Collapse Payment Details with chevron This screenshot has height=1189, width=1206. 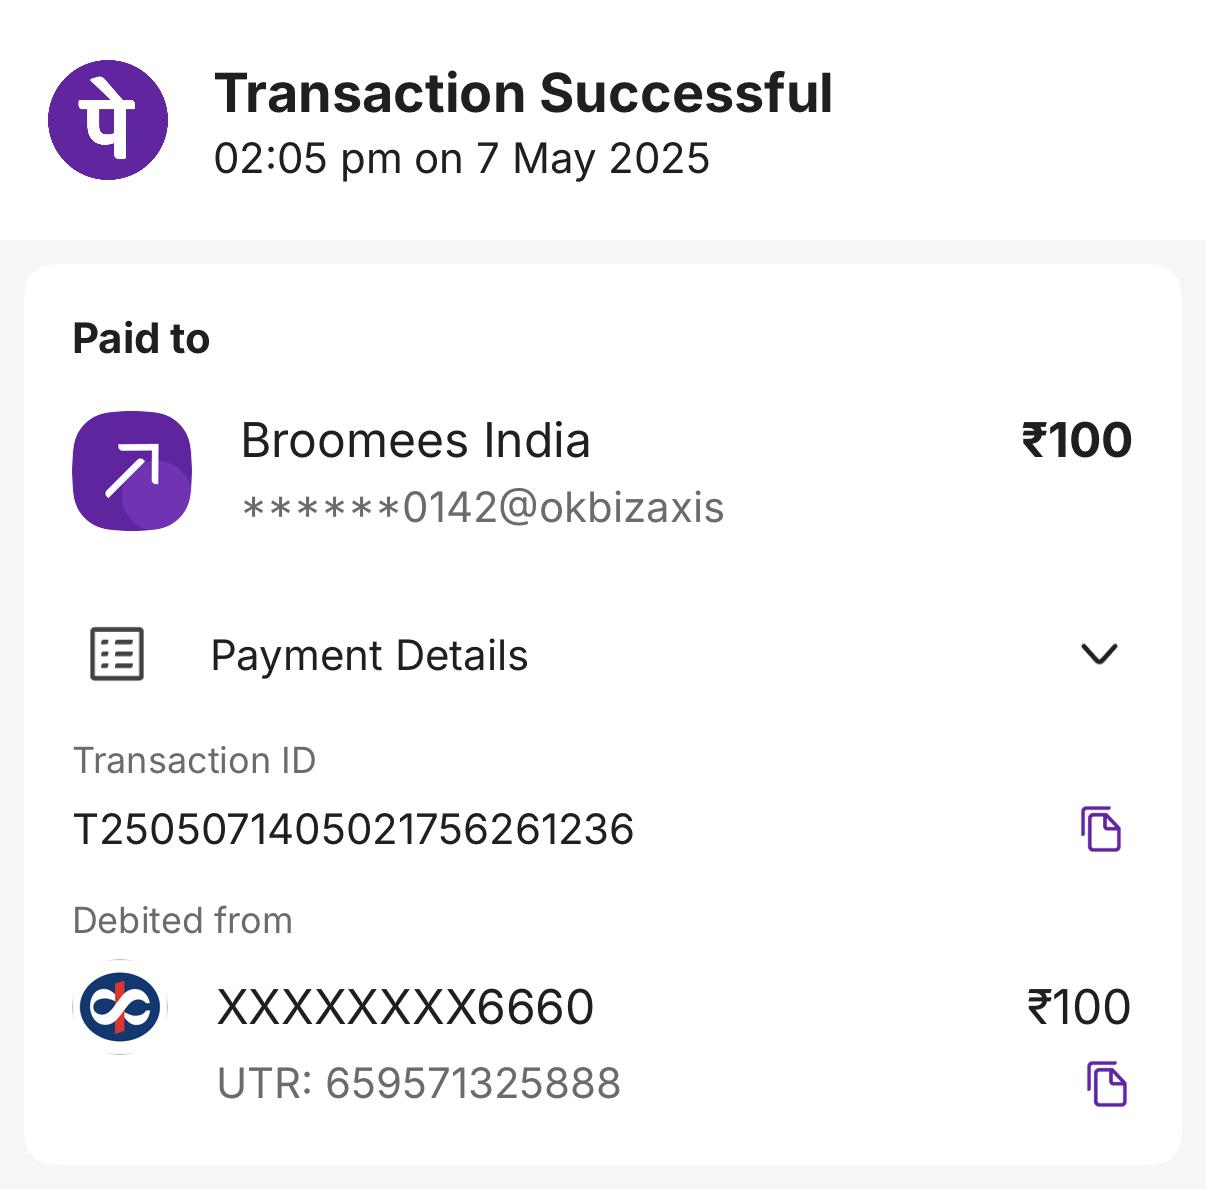tap(1099, 654)
